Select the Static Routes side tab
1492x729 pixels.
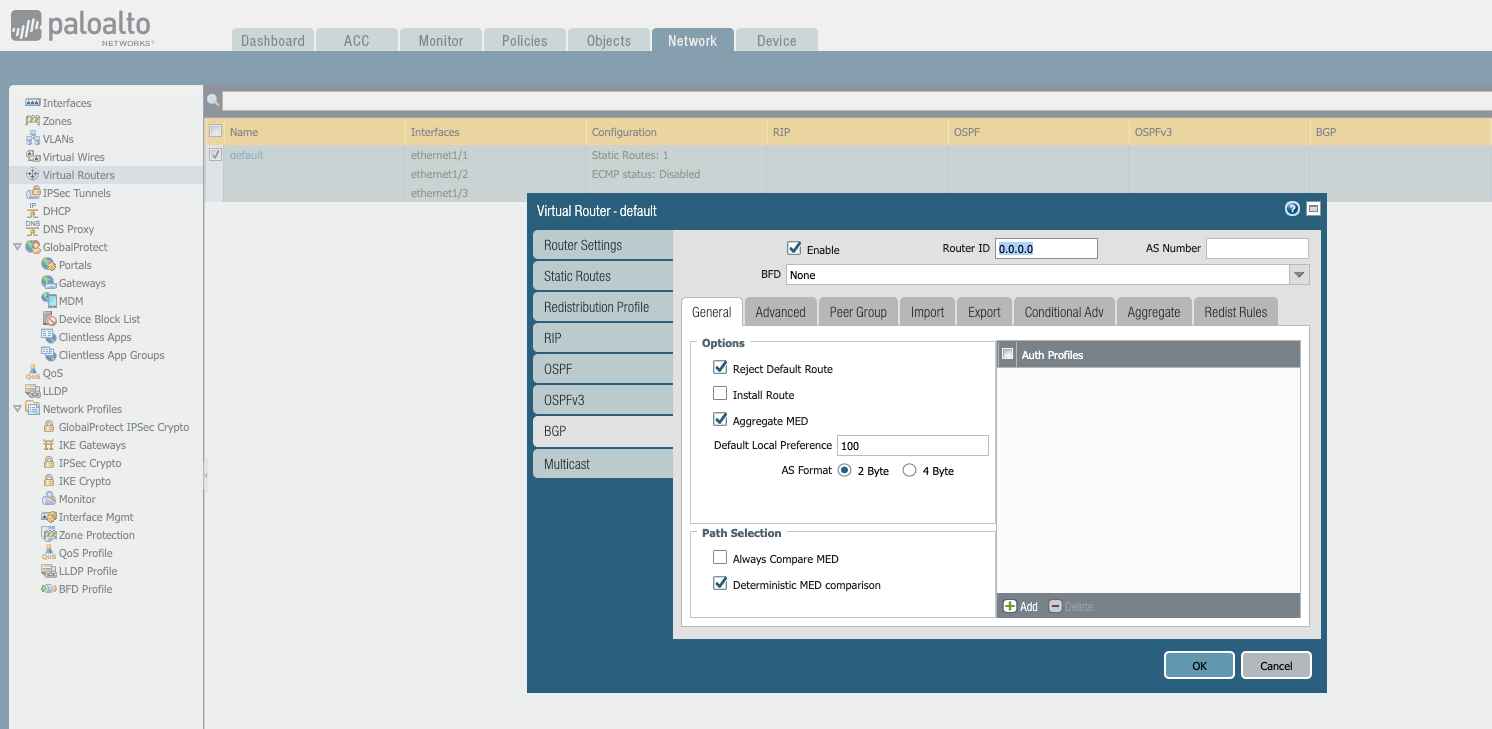pyautogui.click(x=603, y=276)
